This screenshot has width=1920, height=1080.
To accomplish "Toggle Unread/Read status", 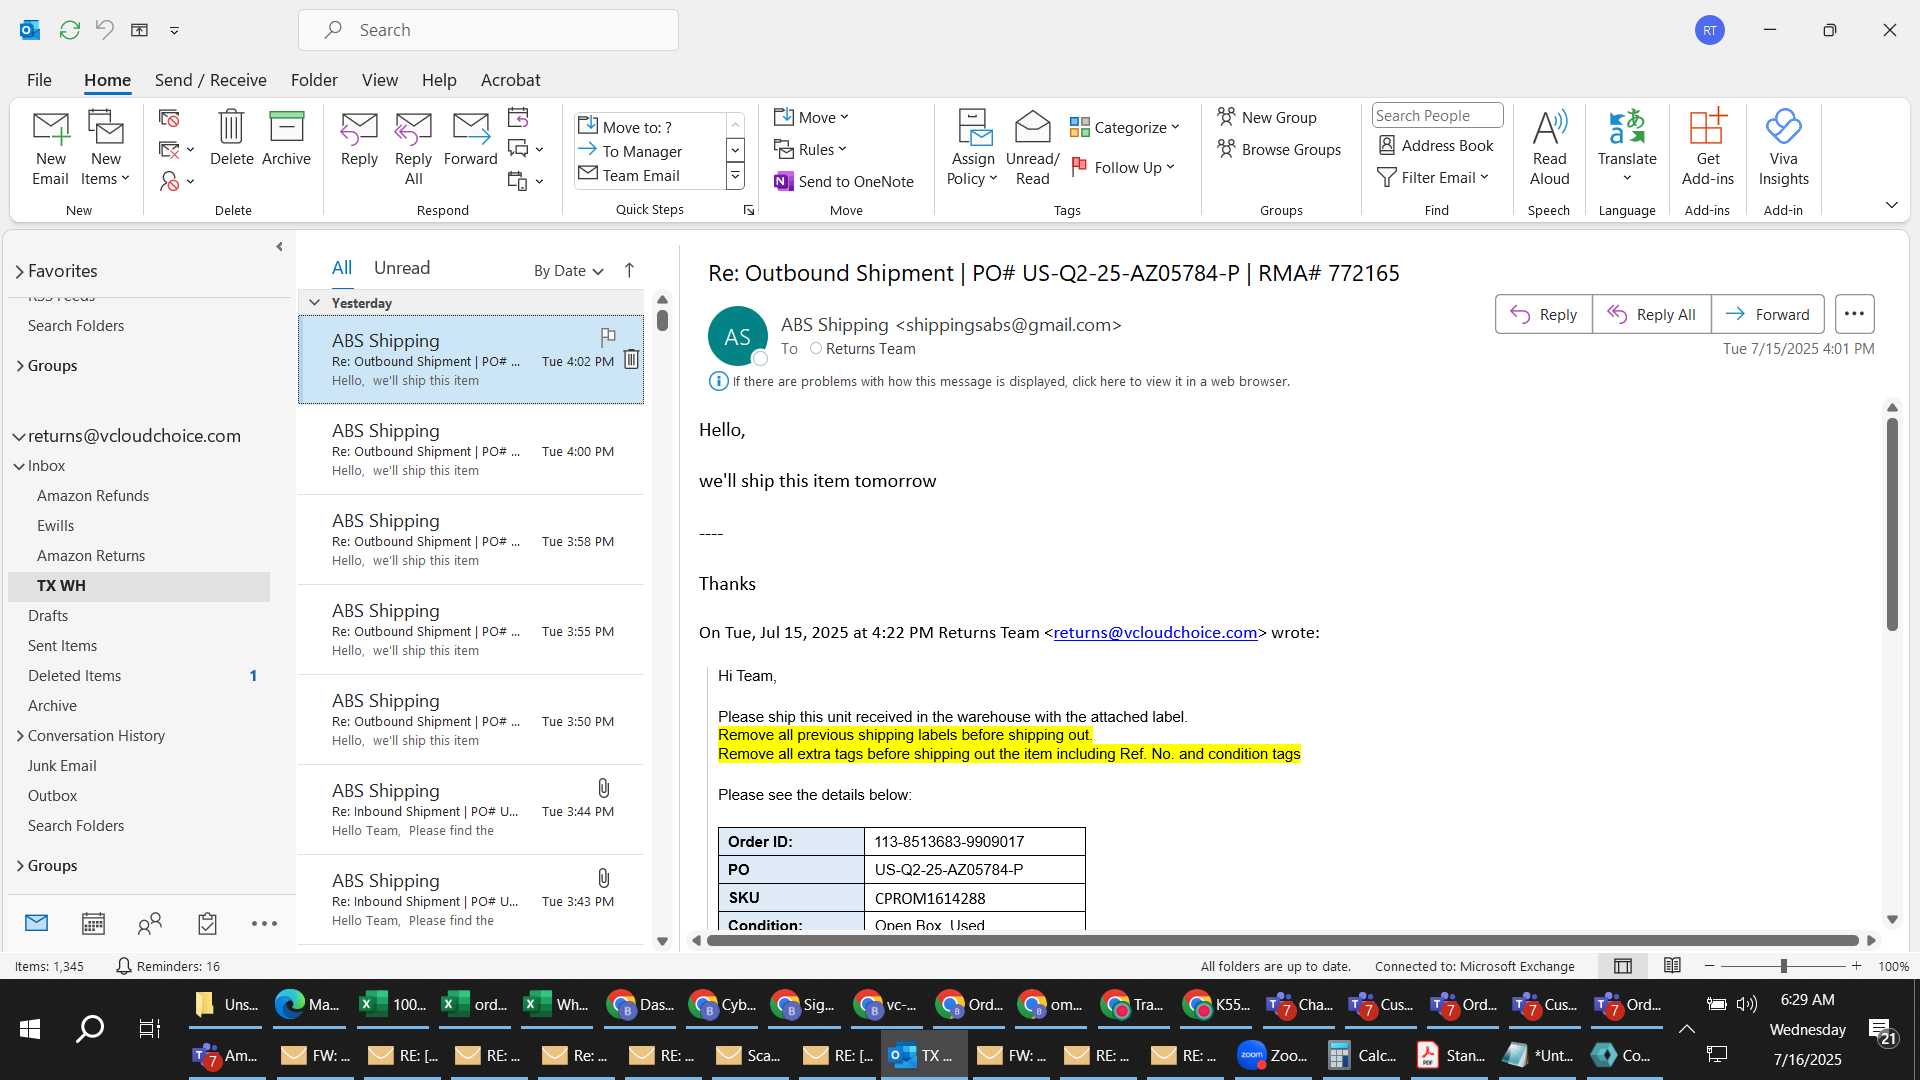I will click(1032, 148).
